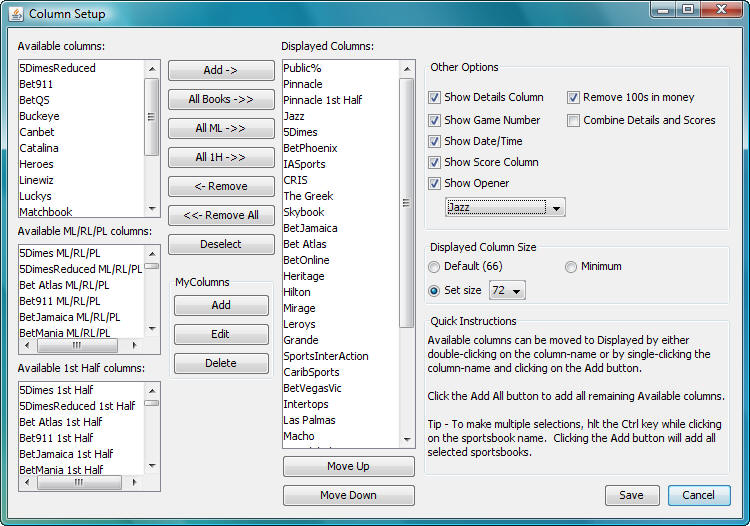The width and height of the screenshot is (750, 526).
Task: Click the Move Down button
Action: pos(348,495)
